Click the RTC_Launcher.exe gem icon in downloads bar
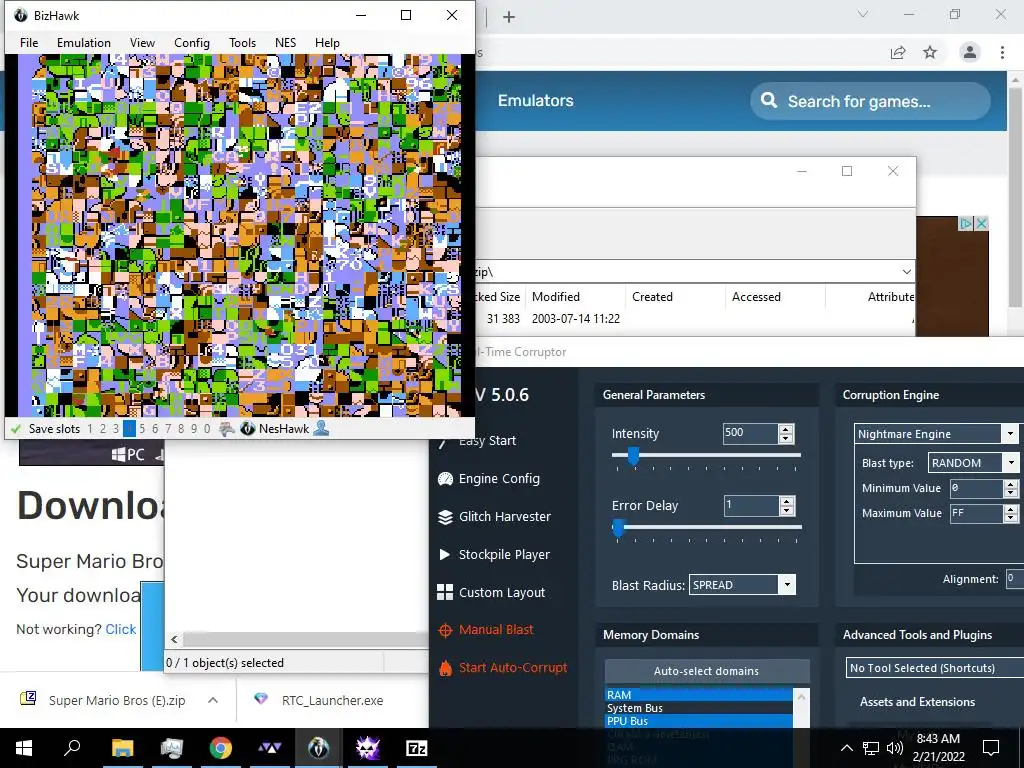The image size is (1024, 768). 261,699
